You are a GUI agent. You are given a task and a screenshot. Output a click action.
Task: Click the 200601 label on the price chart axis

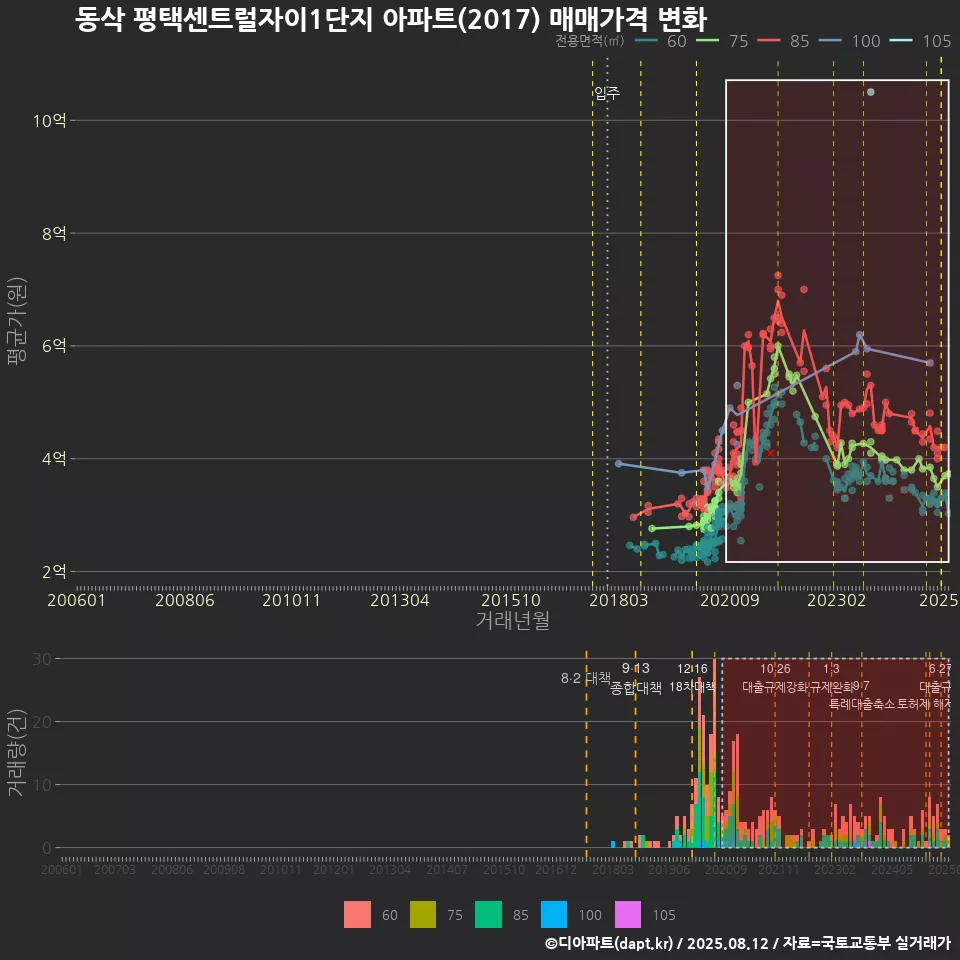pos(77,600)
